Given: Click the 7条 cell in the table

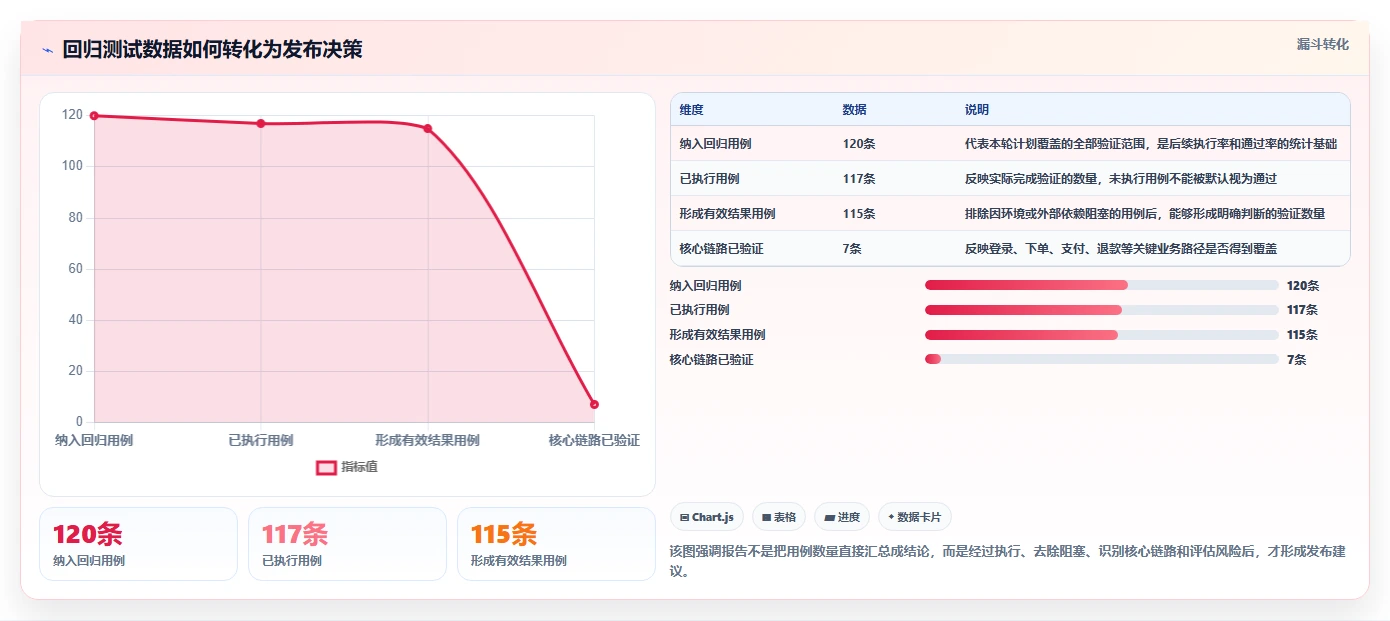Looking at the screenshot, I should [852, 249].
